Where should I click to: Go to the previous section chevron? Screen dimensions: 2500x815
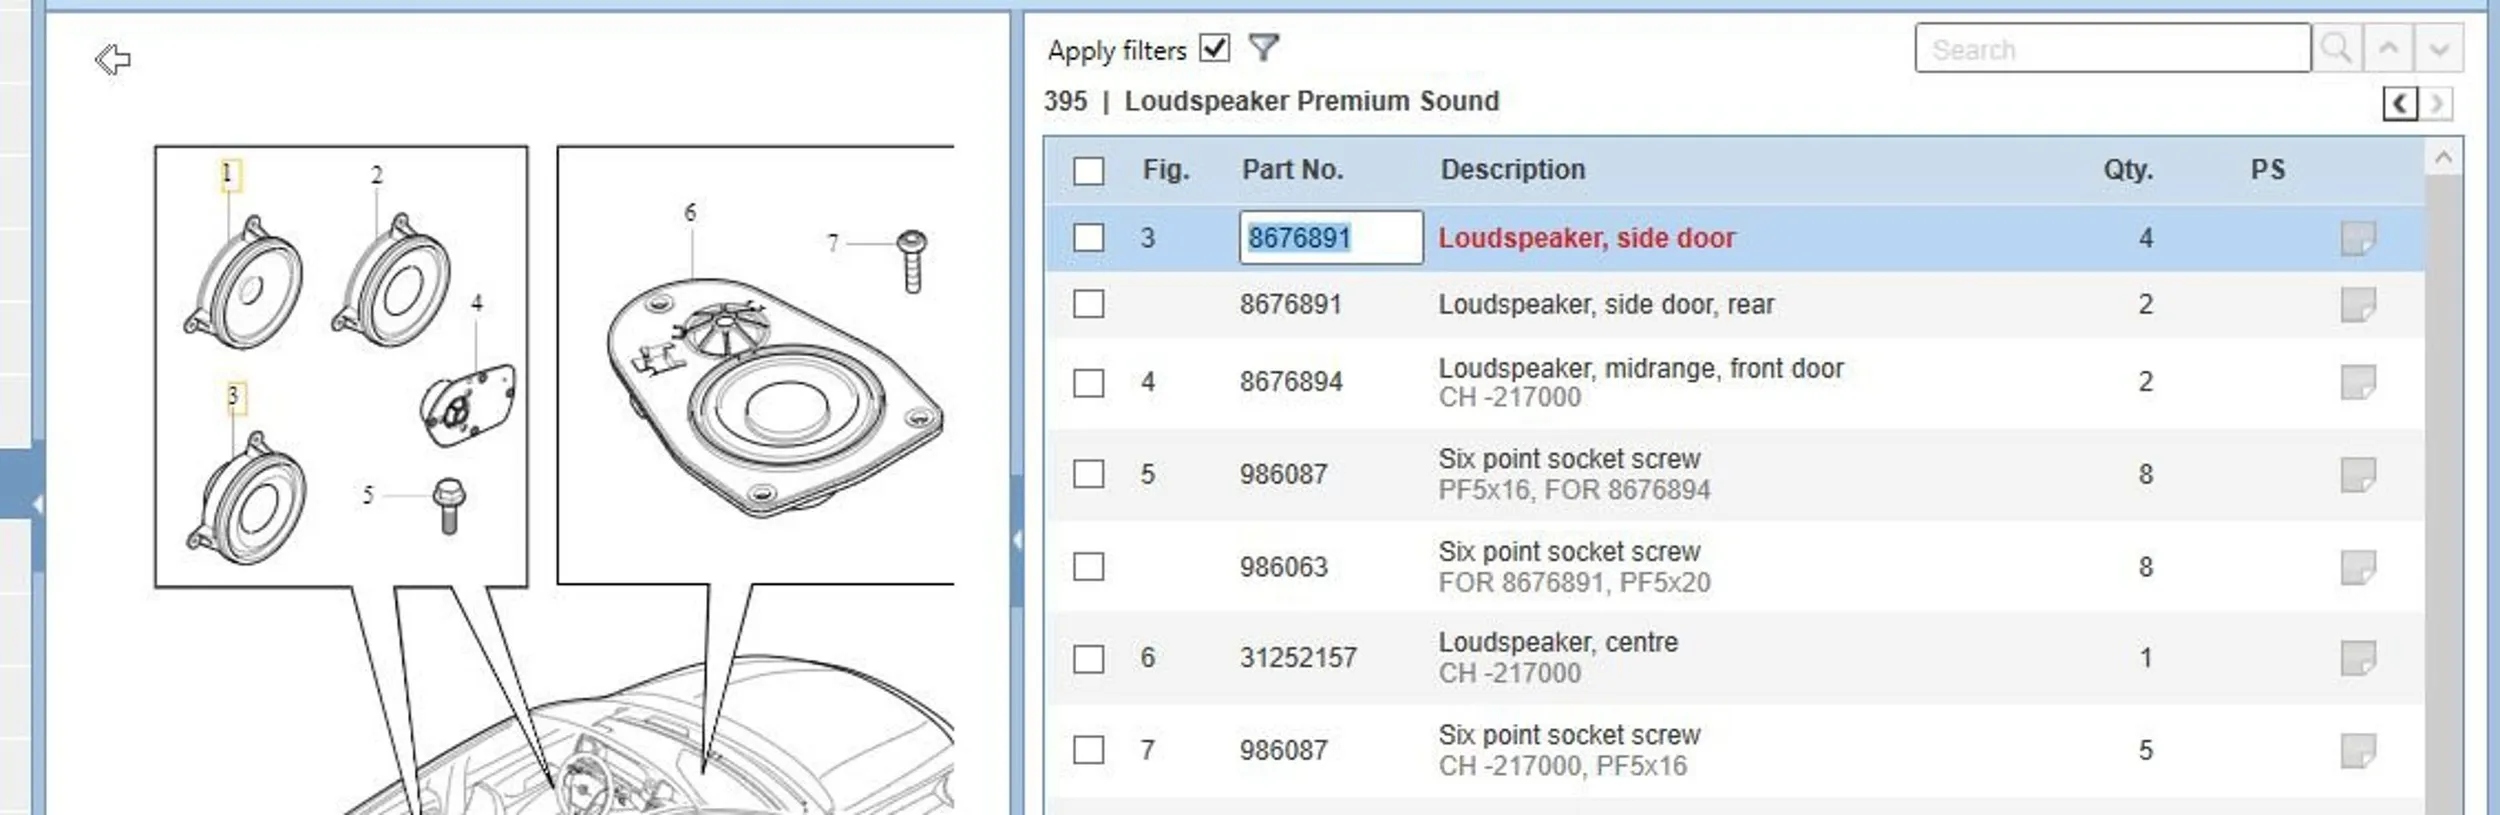(x=2400, y=103)
